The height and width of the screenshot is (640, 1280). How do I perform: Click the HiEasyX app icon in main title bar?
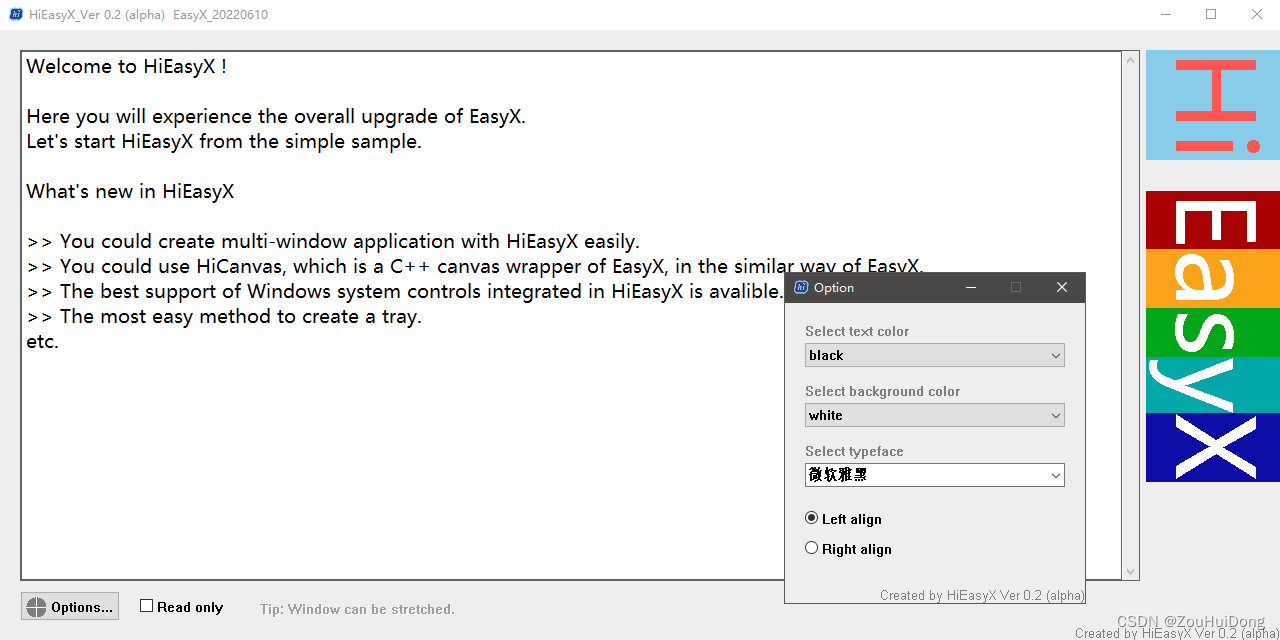[16, 15]
